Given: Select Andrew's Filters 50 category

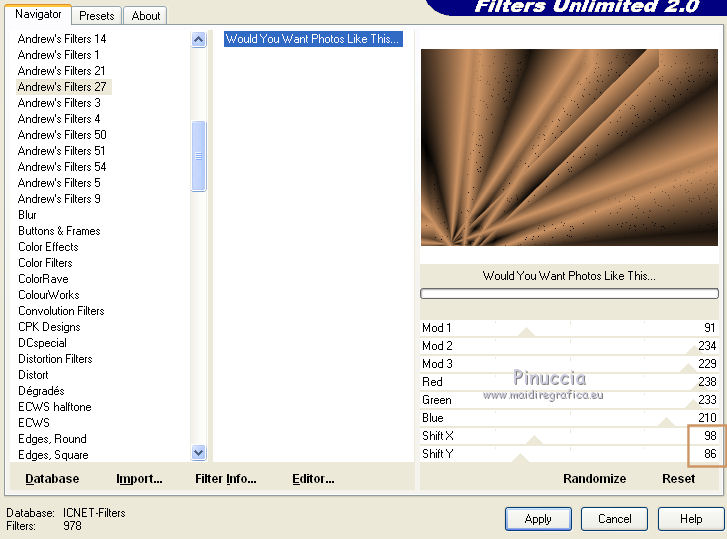Looking at the screenshot, I should (62, 135).
